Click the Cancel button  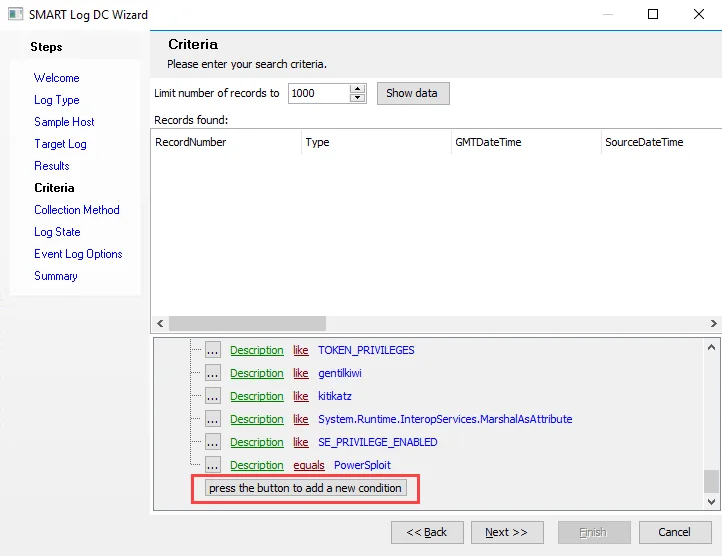675,533
